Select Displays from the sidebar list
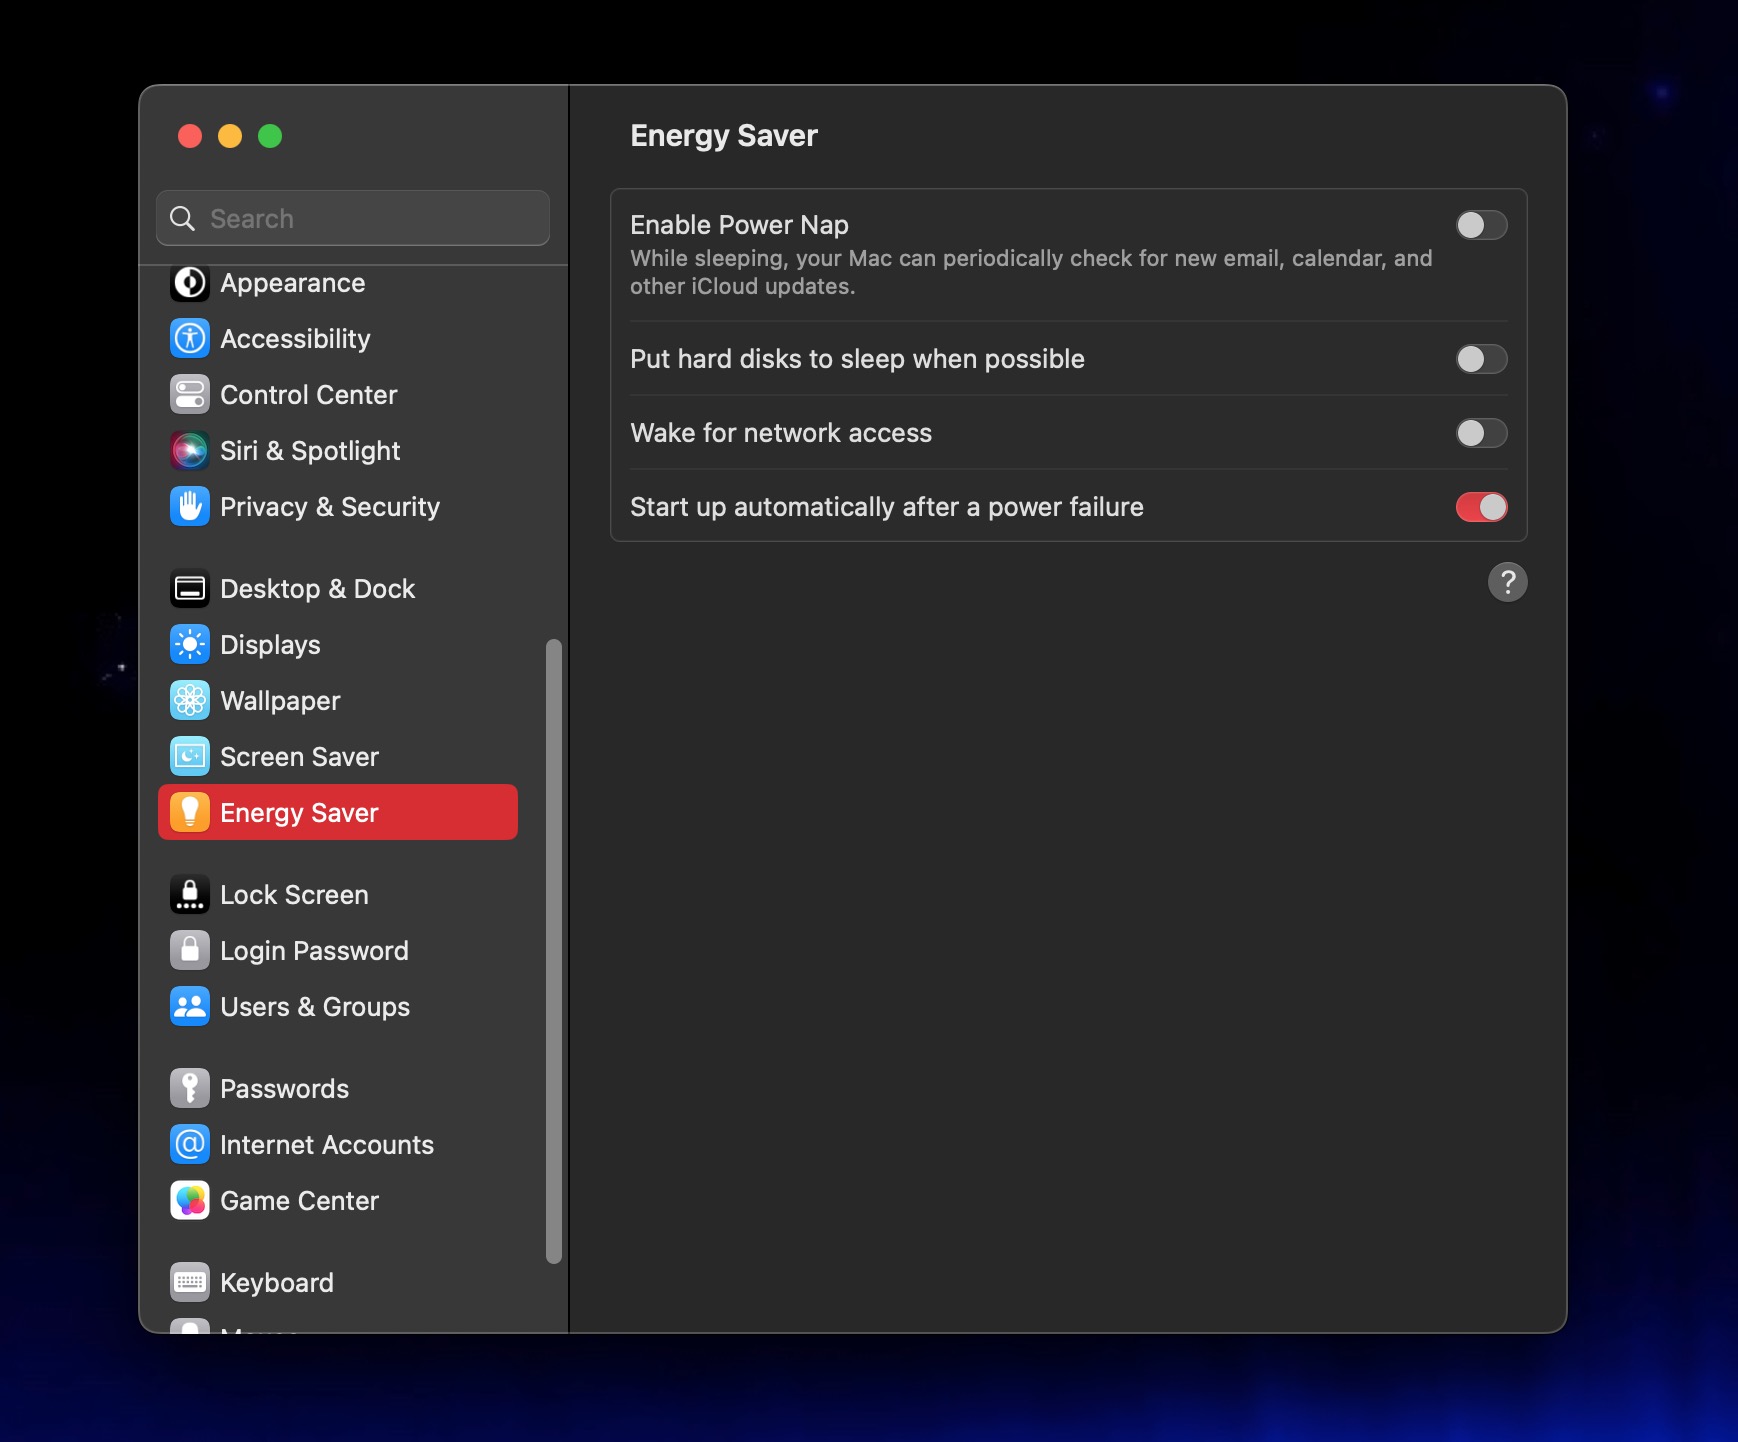 coord(338,645)
